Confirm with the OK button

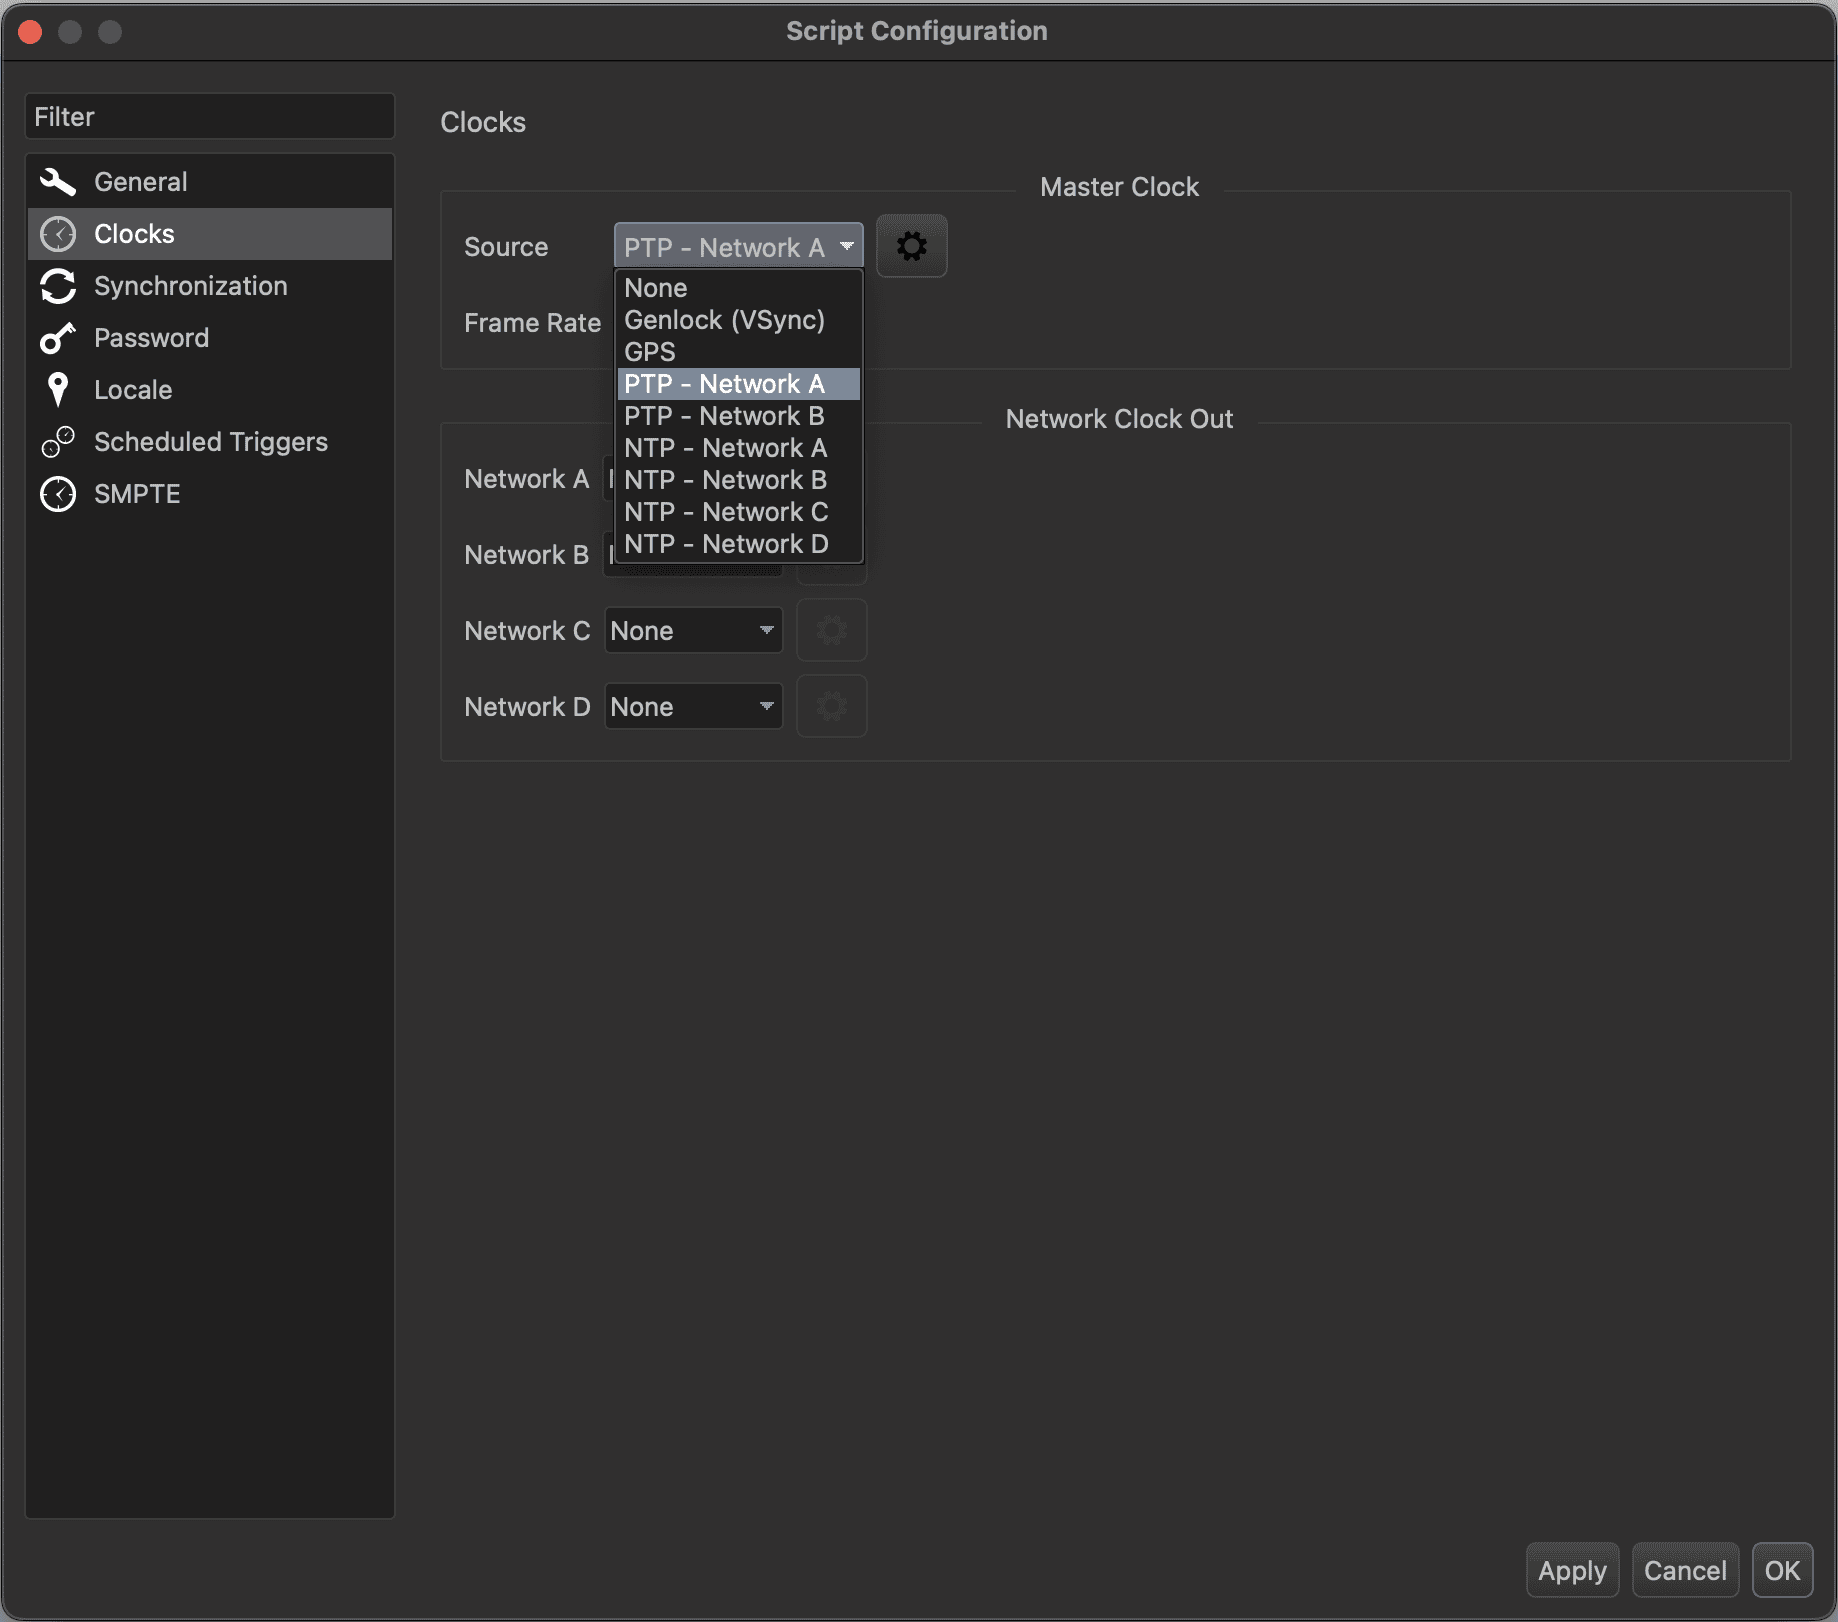[x=1782, y=1570]
